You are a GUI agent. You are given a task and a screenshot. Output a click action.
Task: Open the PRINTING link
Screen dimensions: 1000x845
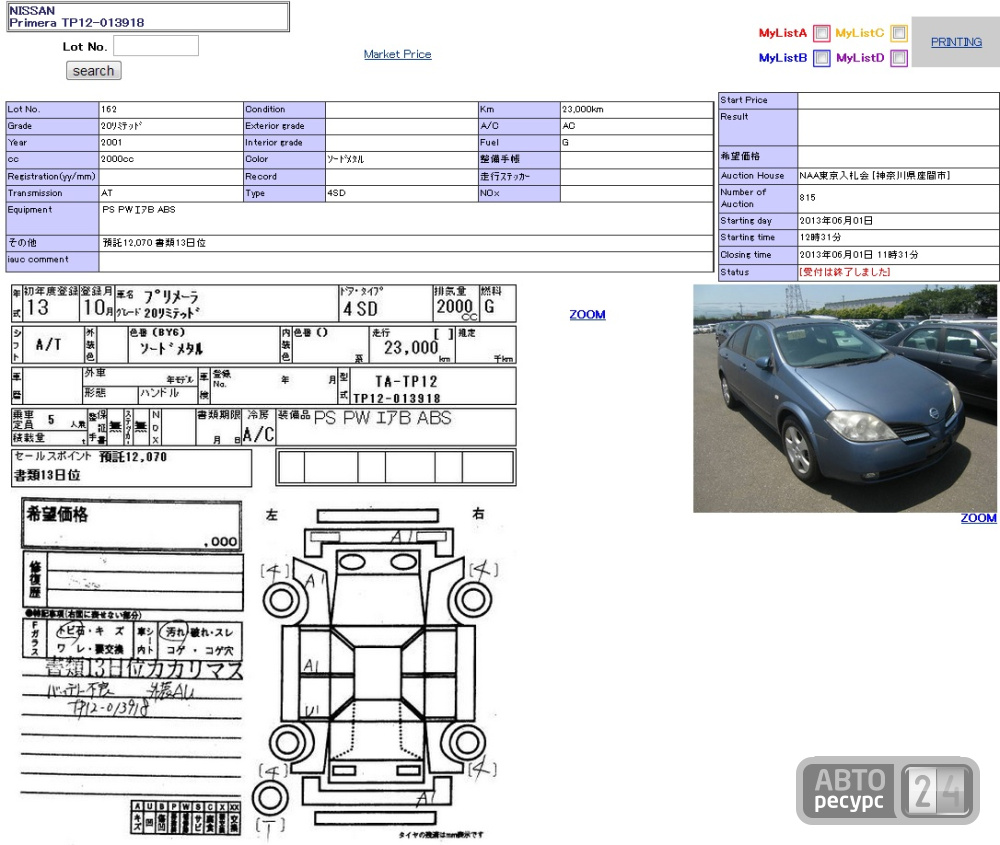956,42
